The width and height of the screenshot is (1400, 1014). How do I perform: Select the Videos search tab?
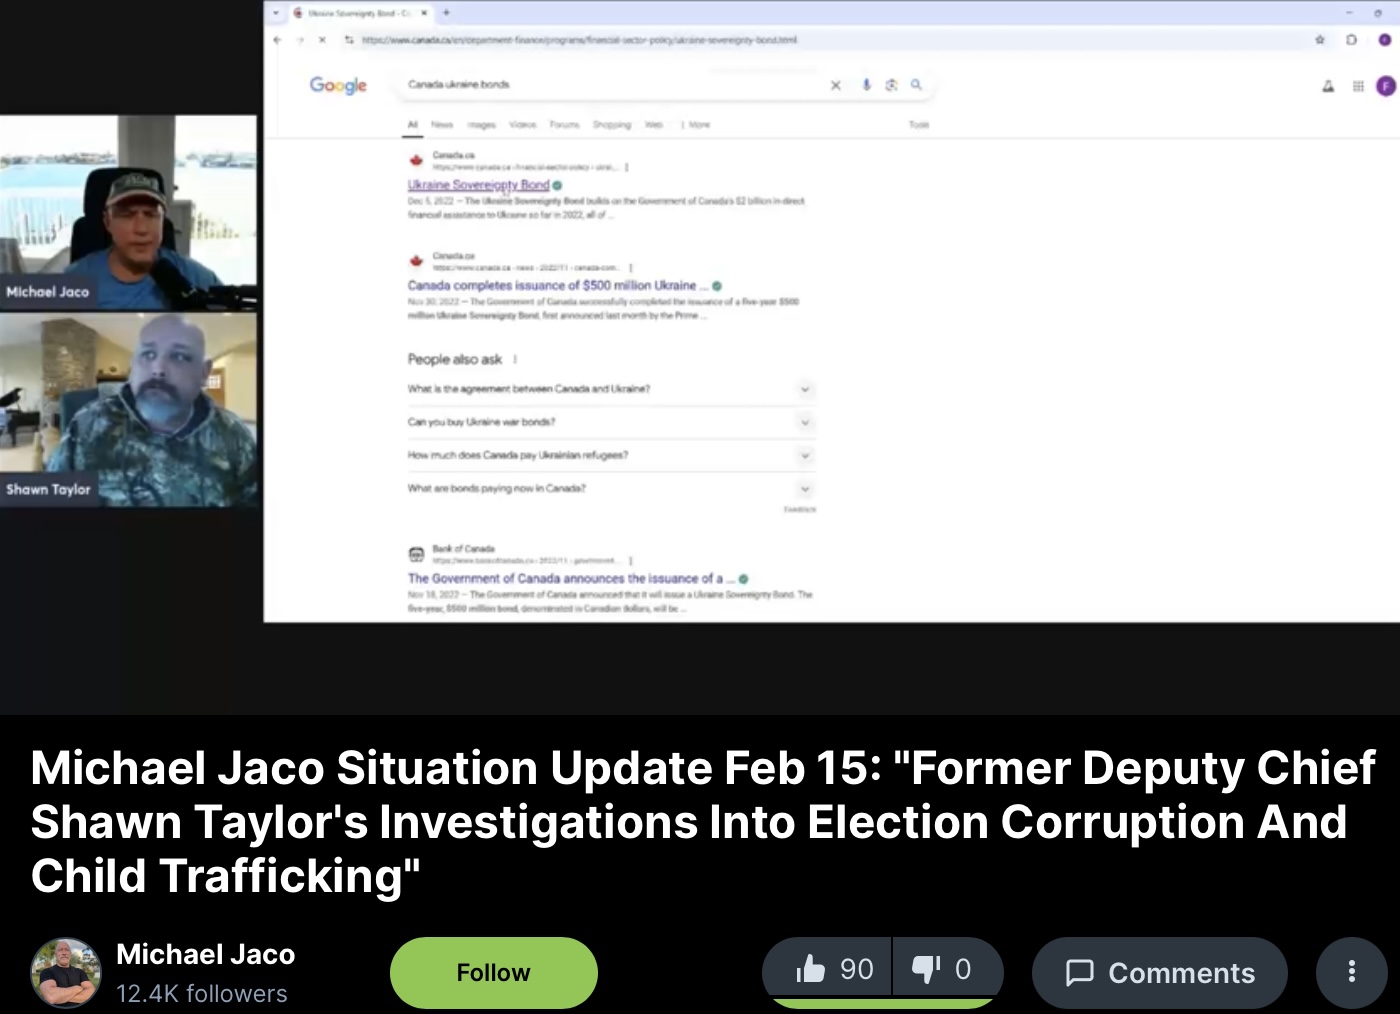[523, 125]
